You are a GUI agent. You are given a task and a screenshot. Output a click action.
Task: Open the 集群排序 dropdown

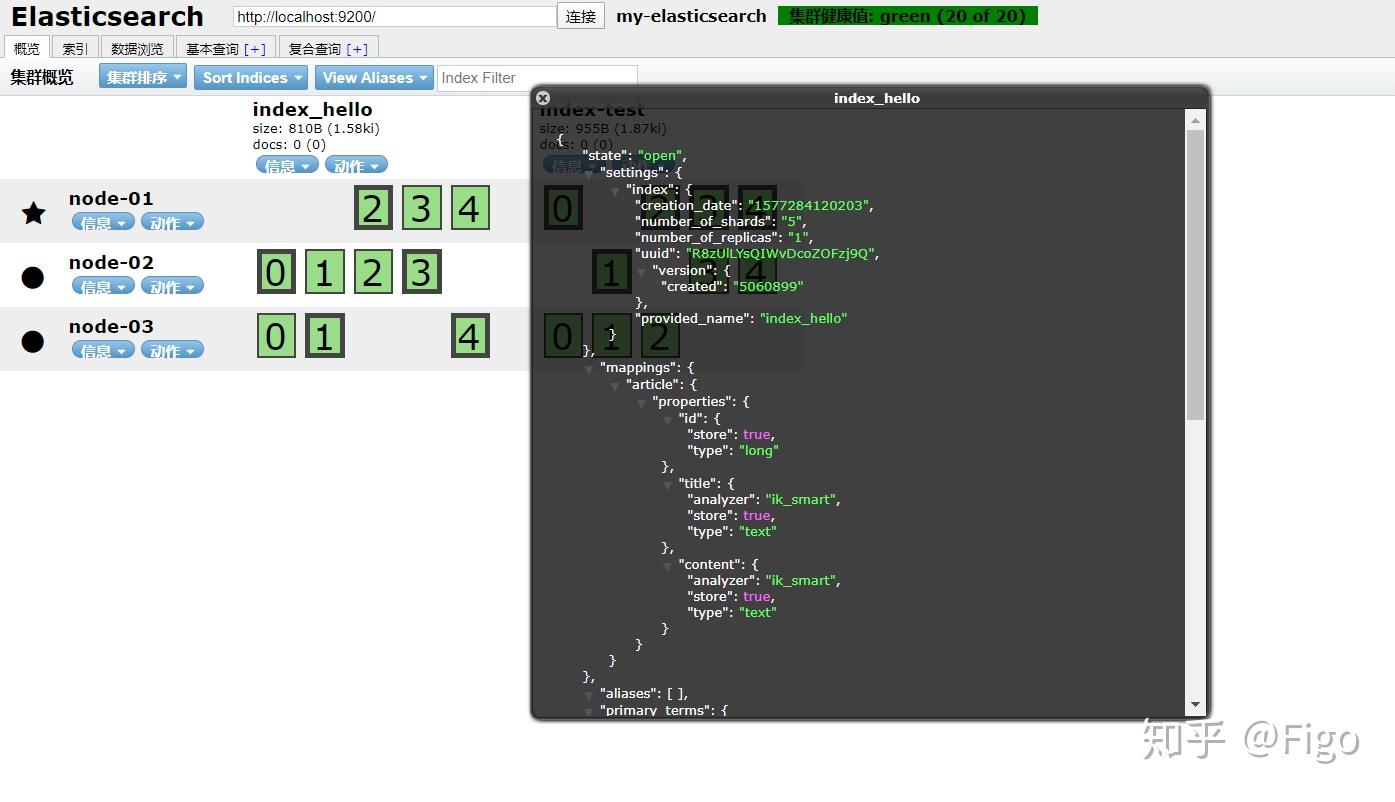click(x=143, y=77)
